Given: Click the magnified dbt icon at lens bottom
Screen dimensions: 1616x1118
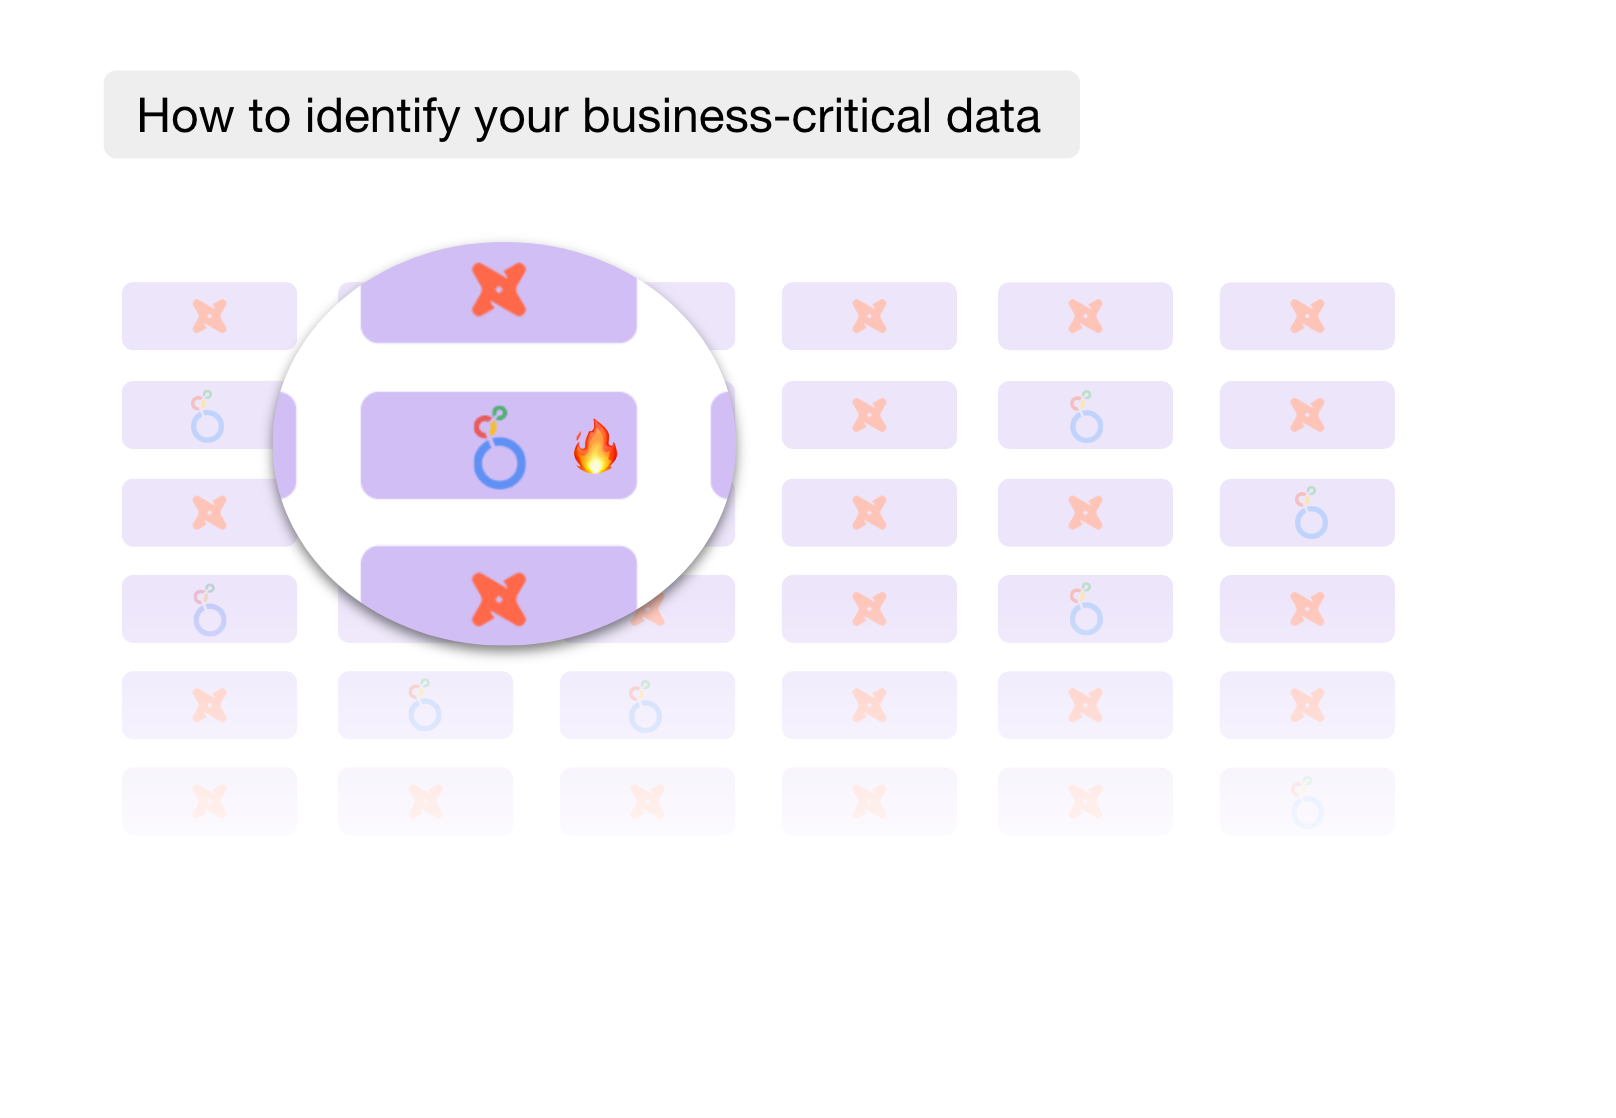Looking at the screenshot, I should click(x=499, y=599).
